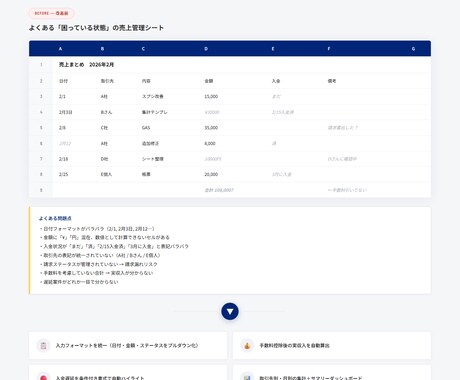This screenshot has height=380, width=460.
Task: Open the 入金遅延を条件付き書式で自動ハイライト card
Action: (x=128, y=373)
